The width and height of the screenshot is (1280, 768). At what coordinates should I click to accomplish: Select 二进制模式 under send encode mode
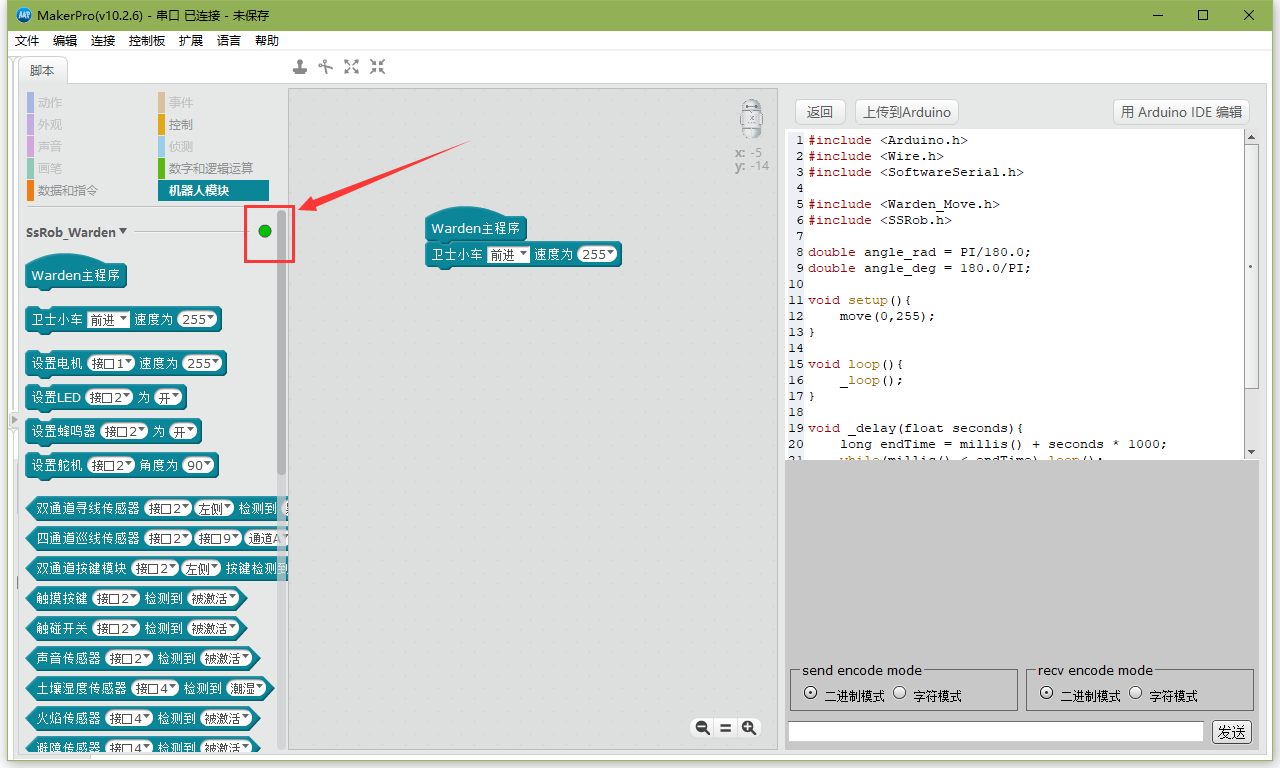point(811,693)
